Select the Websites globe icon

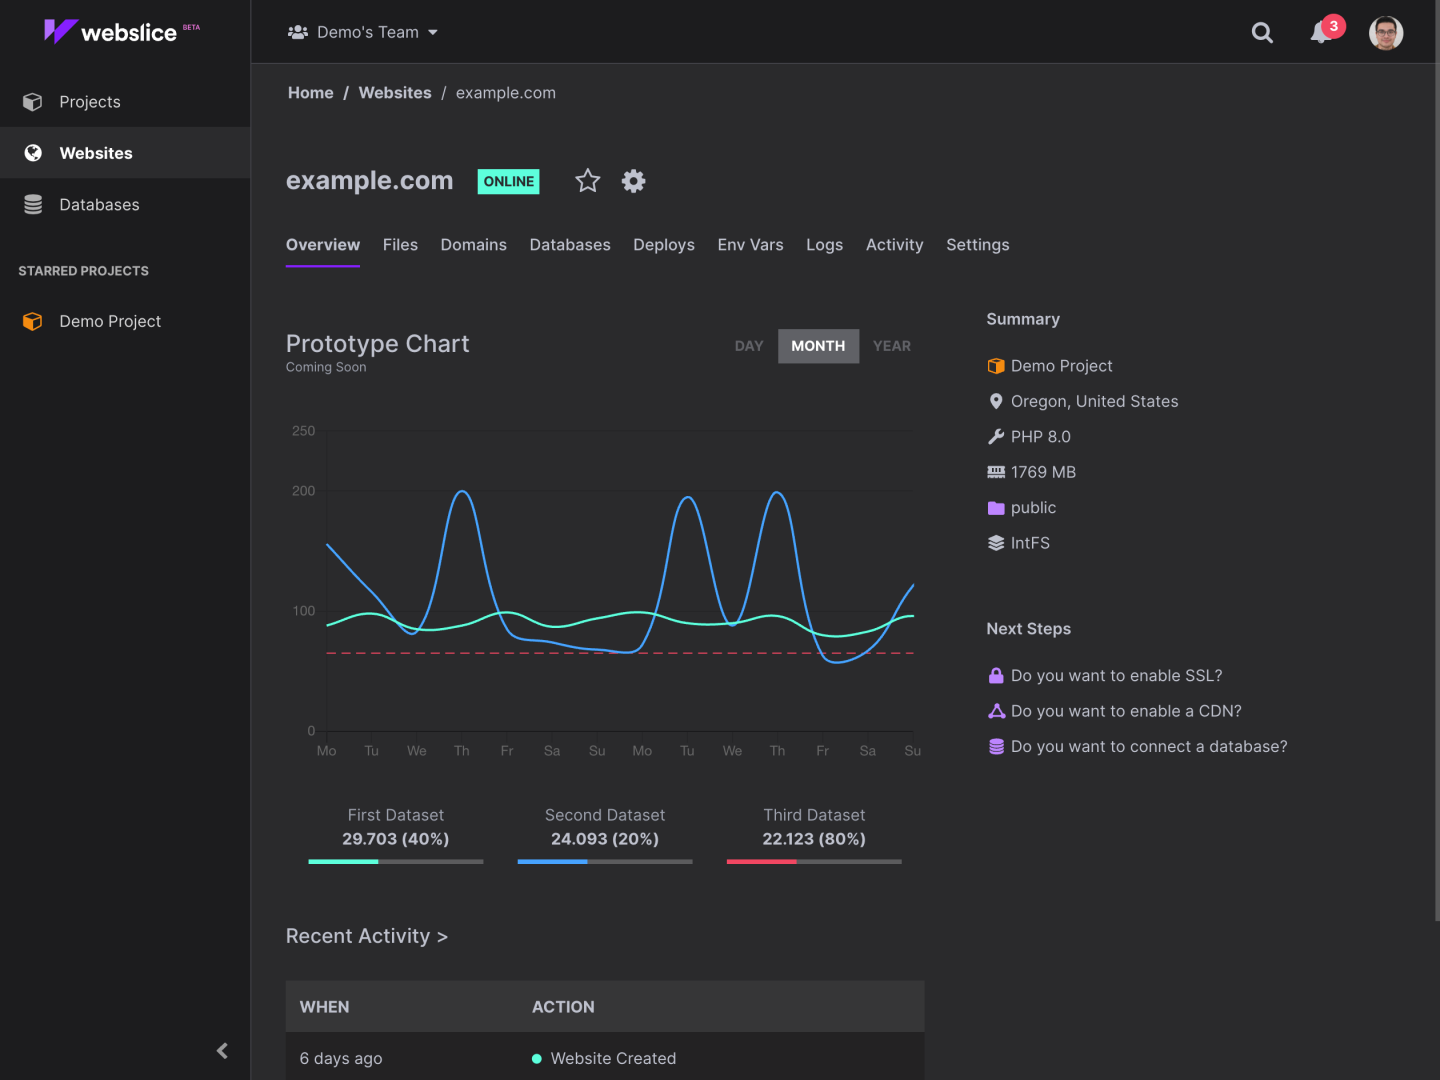click(x=32, y=152)
